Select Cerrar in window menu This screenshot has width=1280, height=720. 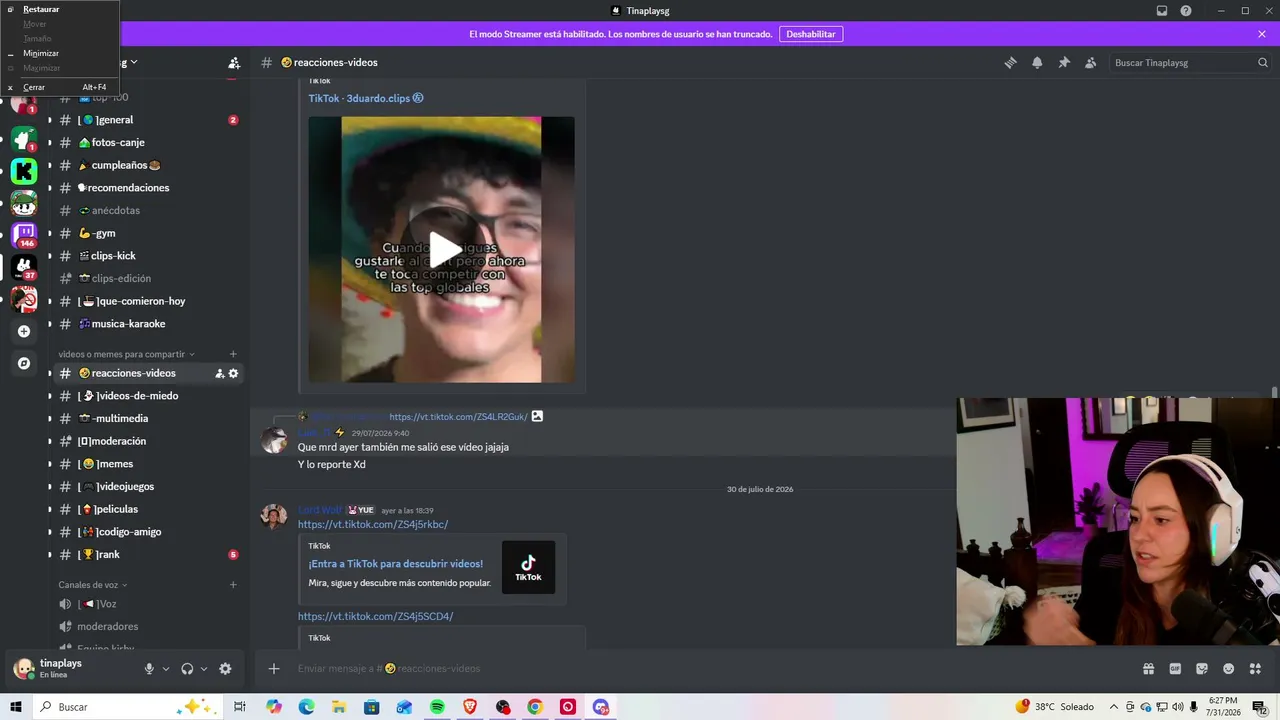coord(60,87)
